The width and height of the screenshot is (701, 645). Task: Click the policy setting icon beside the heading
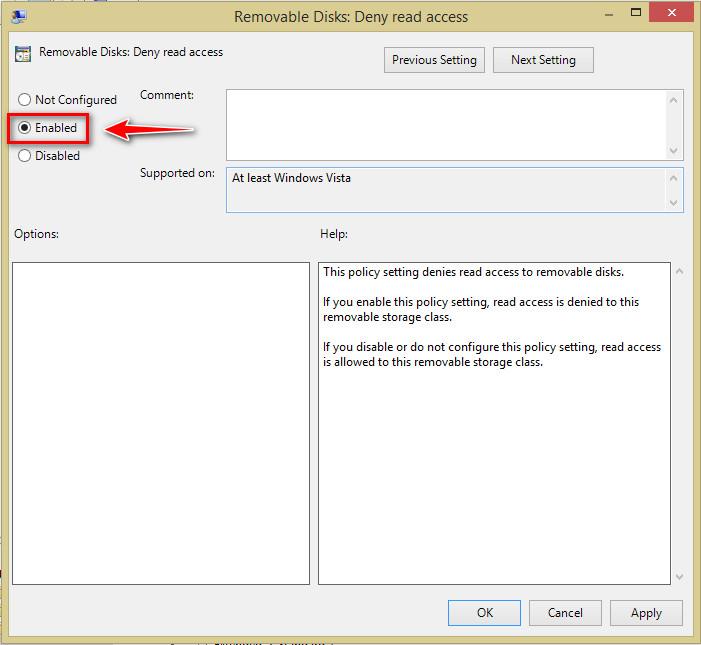tap(22, 53)
